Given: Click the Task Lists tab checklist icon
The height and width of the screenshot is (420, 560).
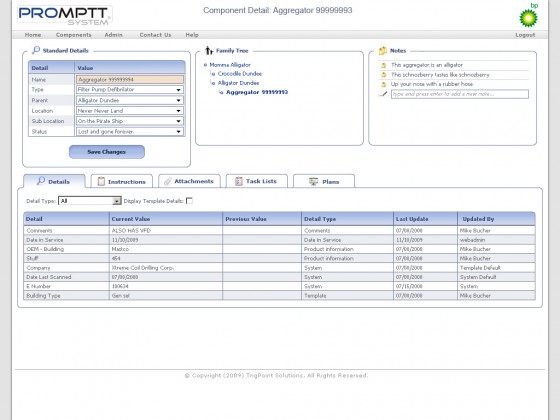Looking at the screenshot, I should pos(239,181).
